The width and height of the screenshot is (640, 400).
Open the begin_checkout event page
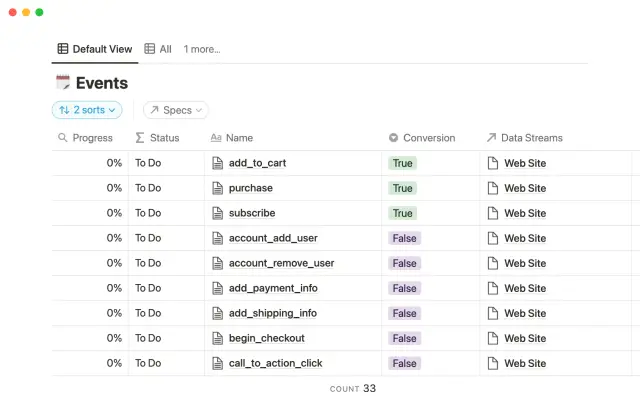[267, 338]
